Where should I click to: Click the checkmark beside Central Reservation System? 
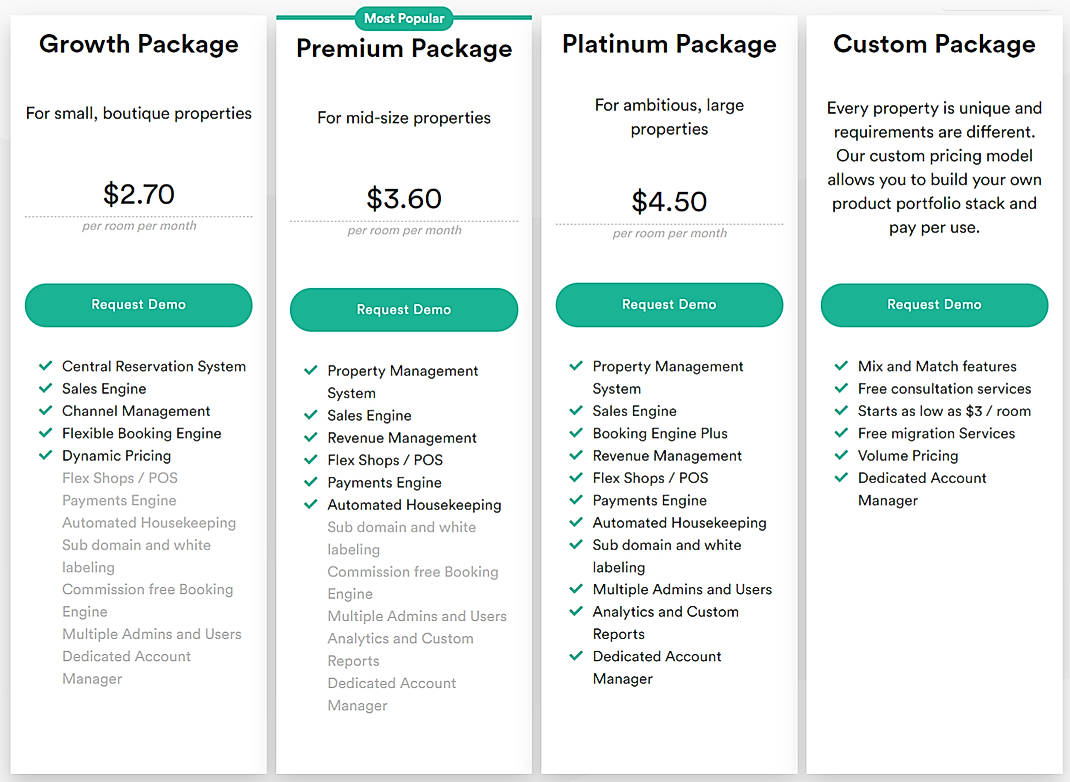pos(45,366)
